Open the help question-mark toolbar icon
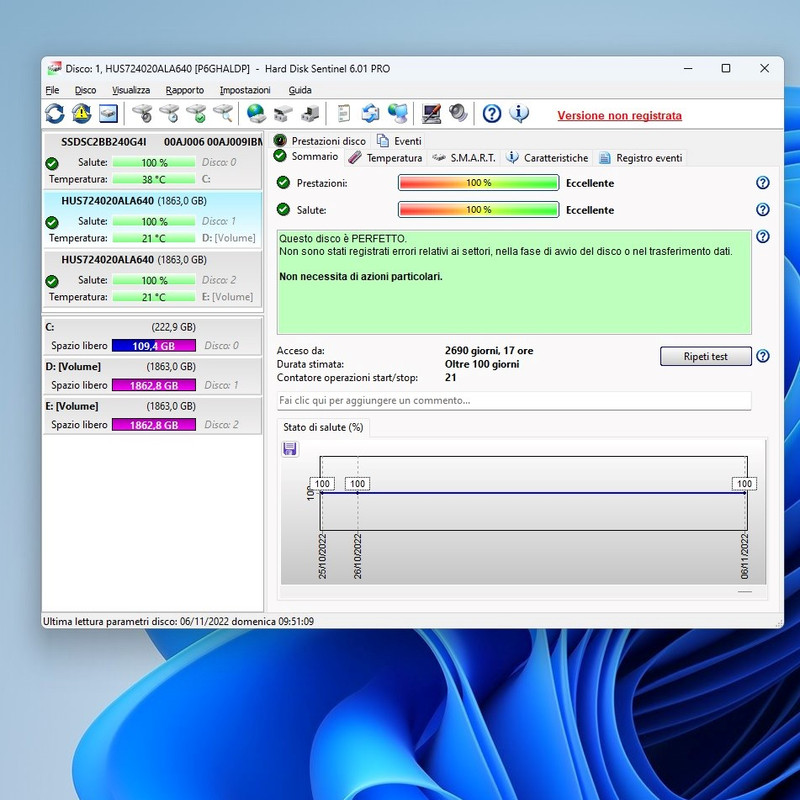 (x=492, y=113)
